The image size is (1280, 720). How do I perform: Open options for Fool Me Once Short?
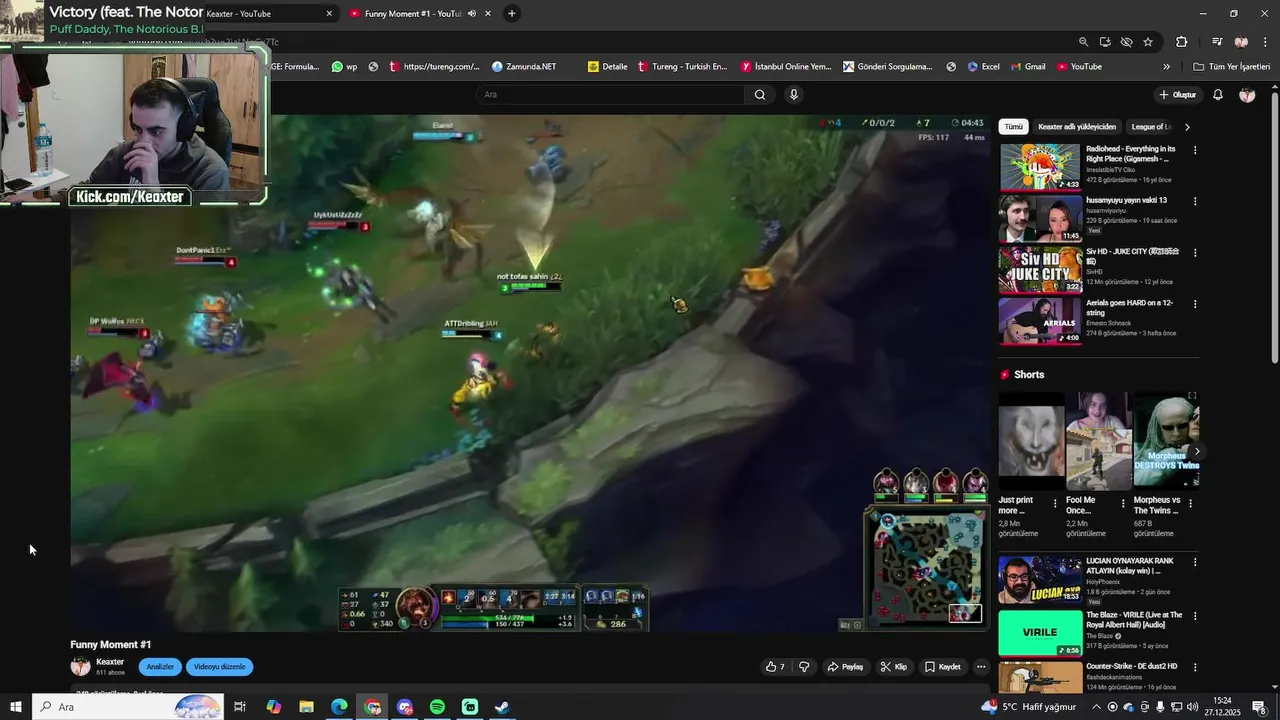tap(1123, 504)
